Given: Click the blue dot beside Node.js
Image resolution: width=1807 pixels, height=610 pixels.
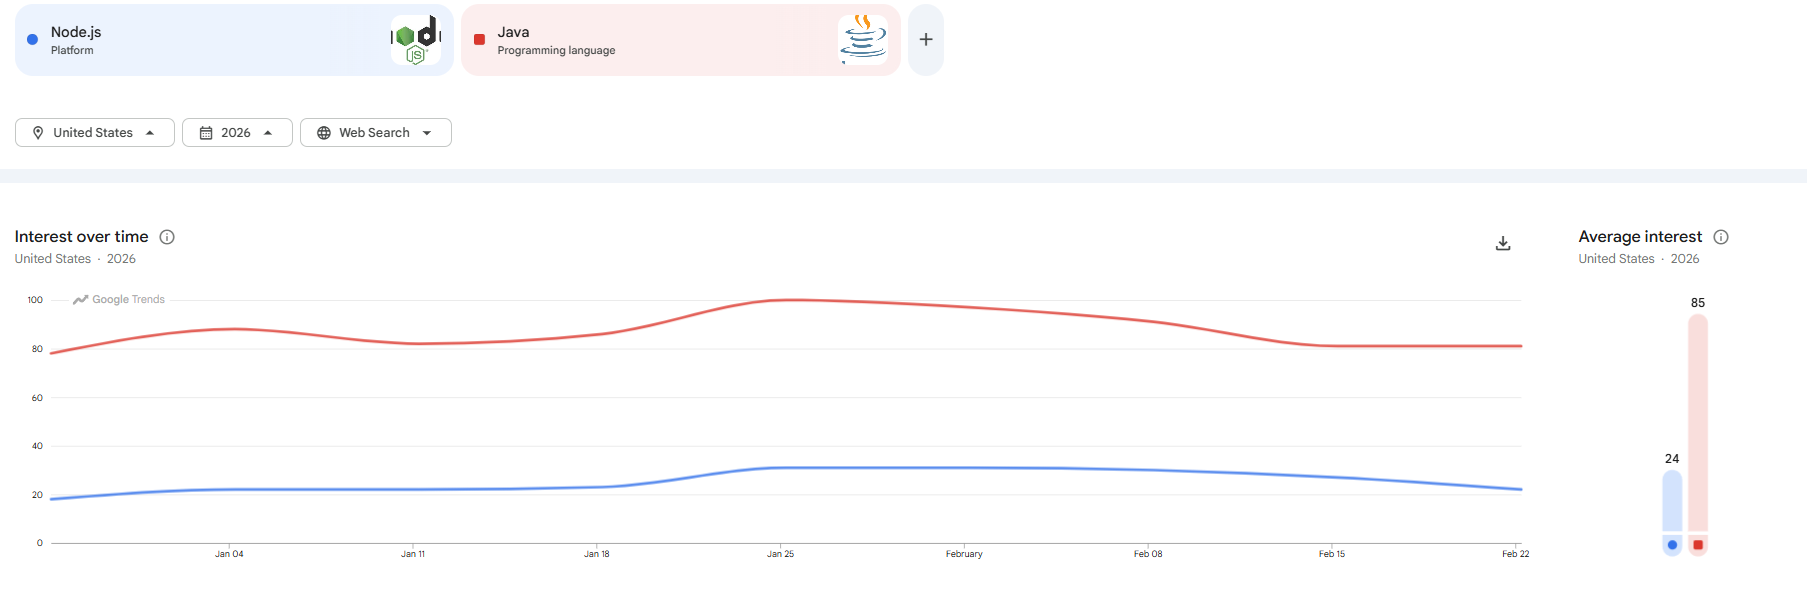Looking at the screenshot, I should click(x=32, y=40).
